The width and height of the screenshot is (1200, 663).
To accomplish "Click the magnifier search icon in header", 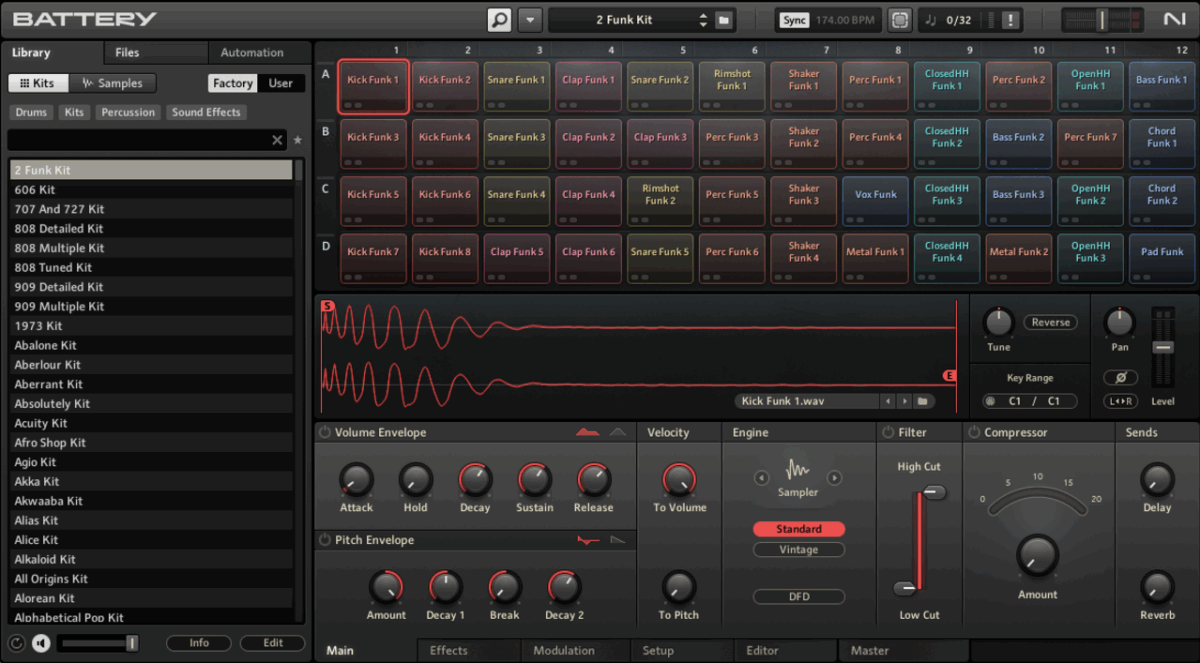I will point(499,20).
